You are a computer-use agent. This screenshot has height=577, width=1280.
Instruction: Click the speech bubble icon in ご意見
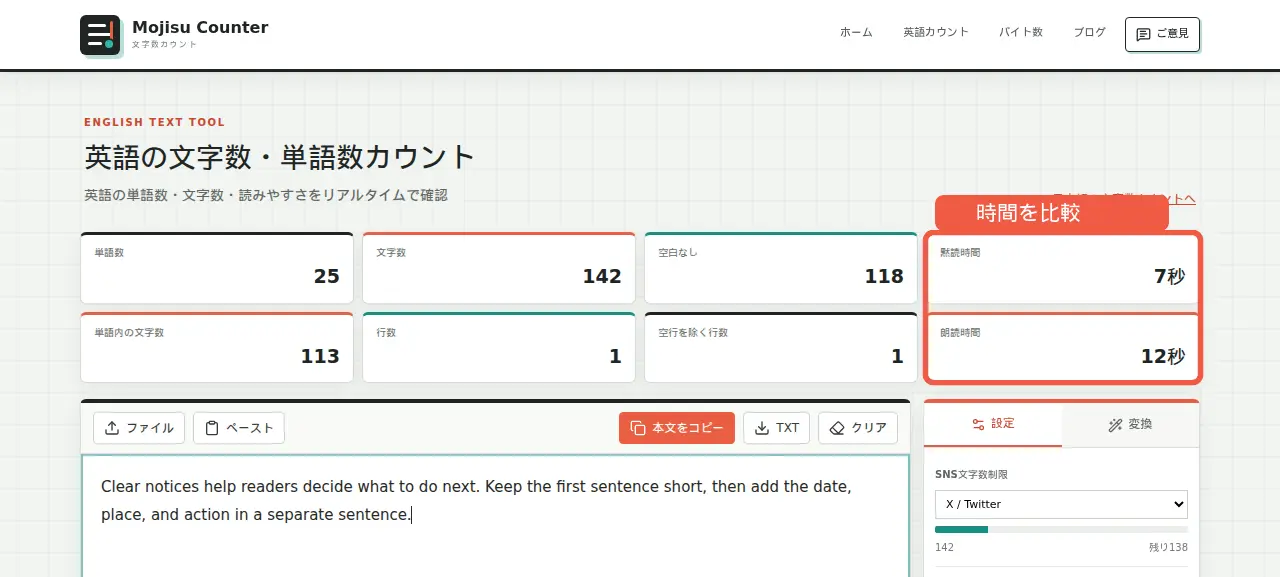coord(1144,34)
